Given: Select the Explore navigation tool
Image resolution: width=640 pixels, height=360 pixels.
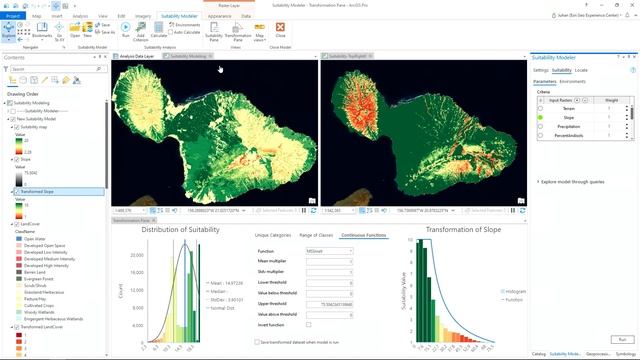Looking at the screenshot, I should 9,31.
